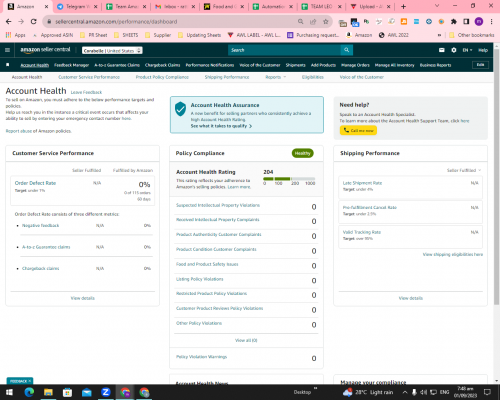The width and height of the screenshot is (500, 400).
Task: Open the Help link in the header
Action: pos(483,50)
